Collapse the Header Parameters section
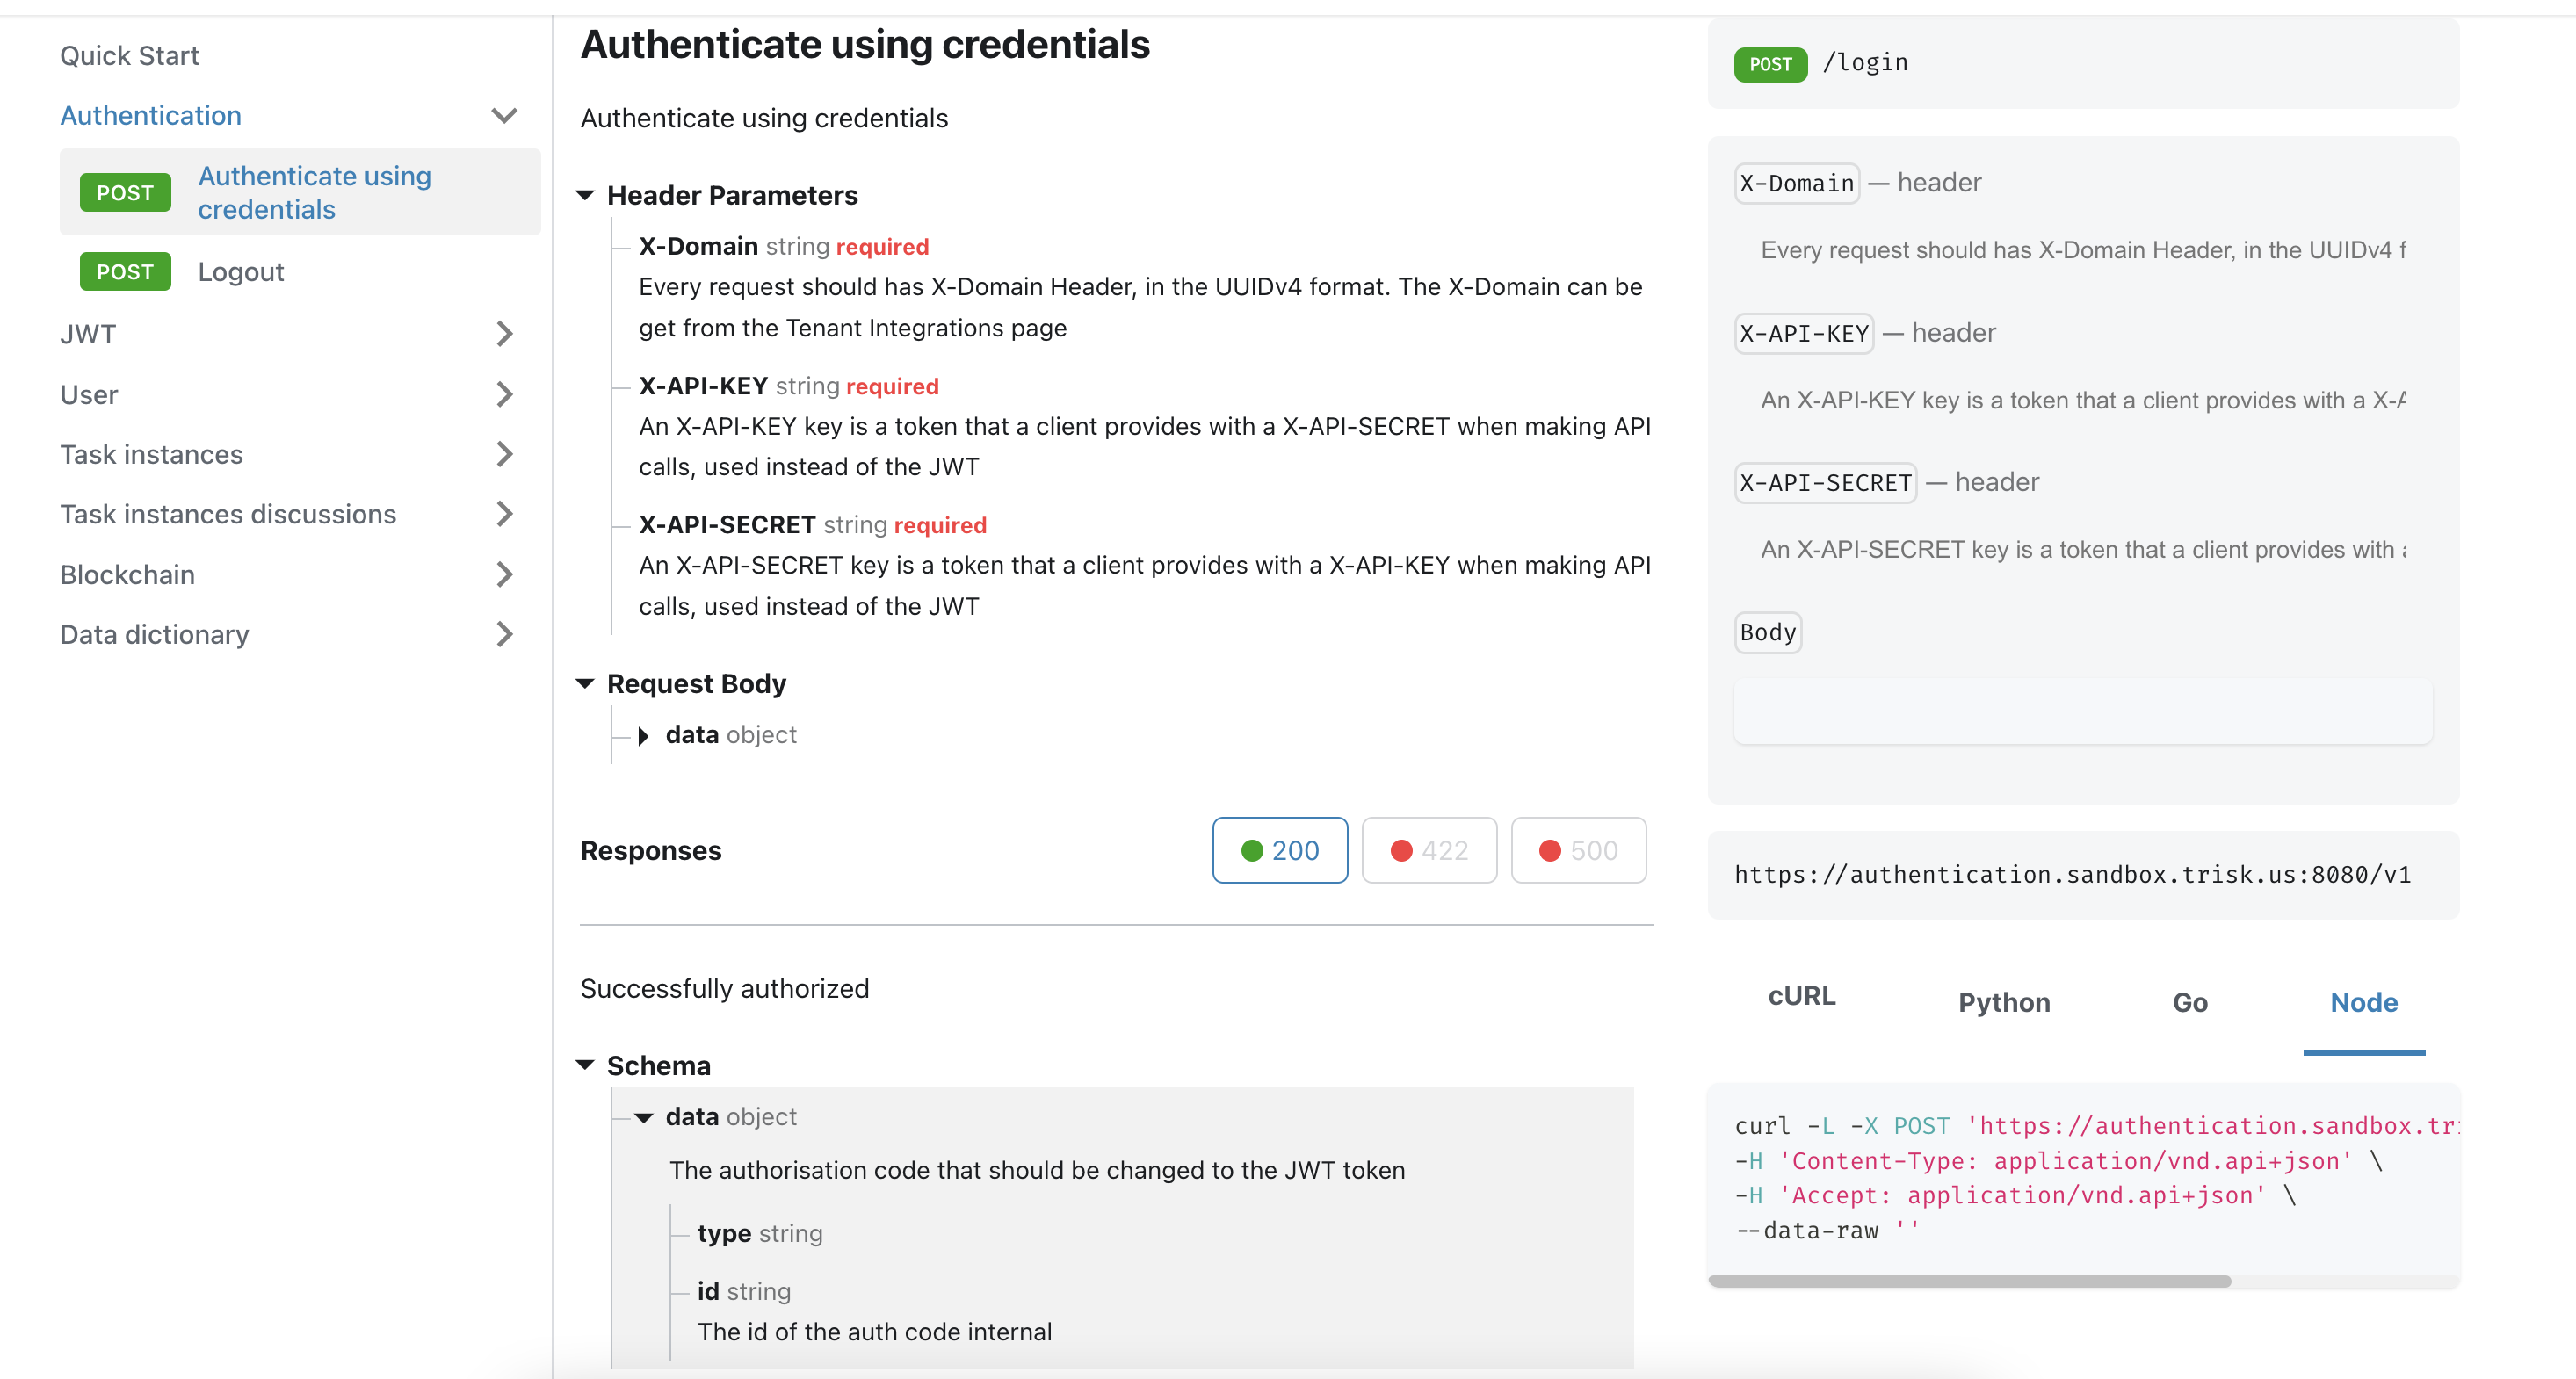Viewport: 2576px width, 1379px height. (586, 195)
